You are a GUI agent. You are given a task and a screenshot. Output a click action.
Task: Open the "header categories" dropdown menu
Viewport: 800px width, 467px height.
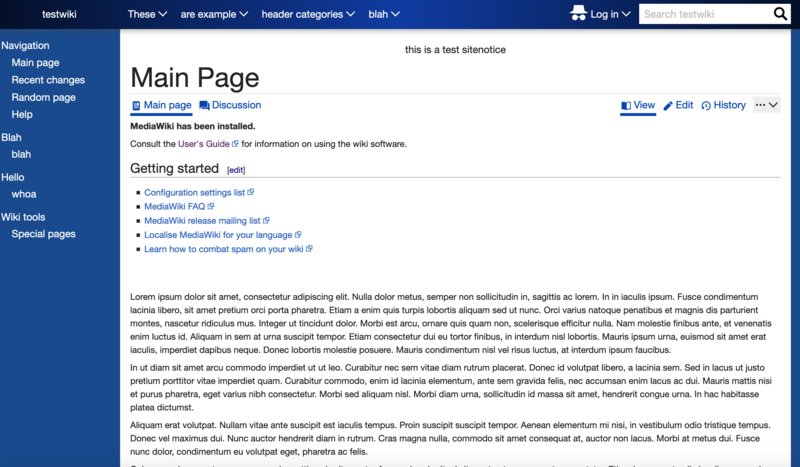tap(308, 14)
